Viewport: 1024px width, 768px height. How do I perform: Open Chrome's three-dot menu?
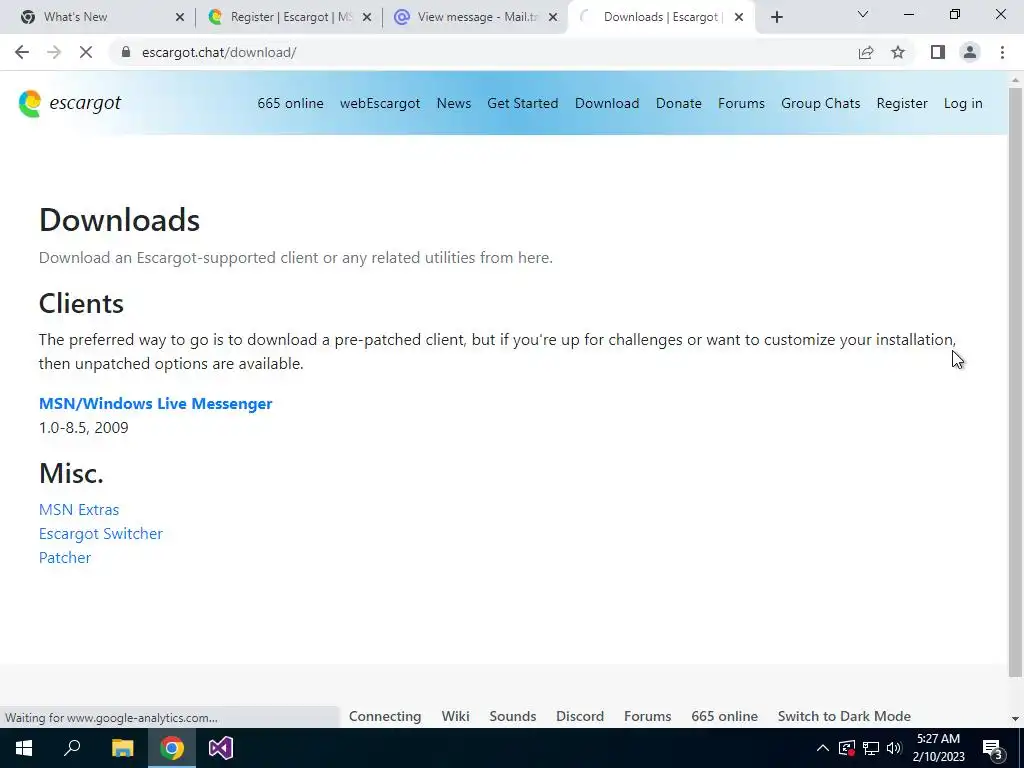(x=1002, y=52)
